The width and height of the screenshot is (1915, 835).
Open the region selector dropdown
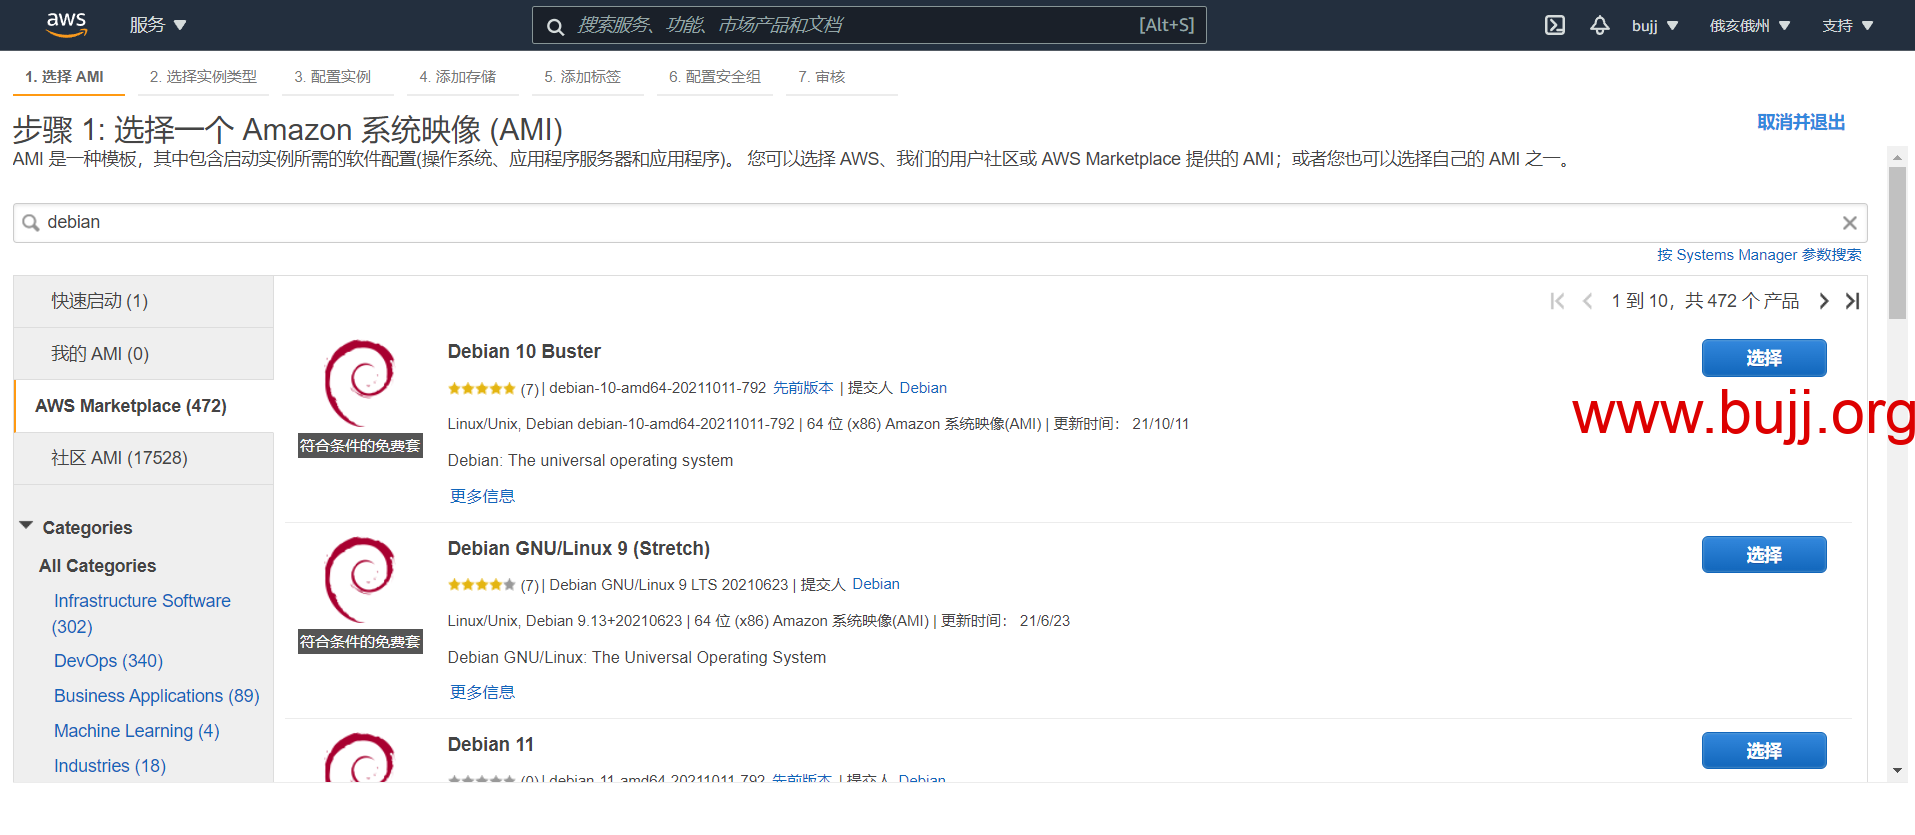pos(1750,26)
